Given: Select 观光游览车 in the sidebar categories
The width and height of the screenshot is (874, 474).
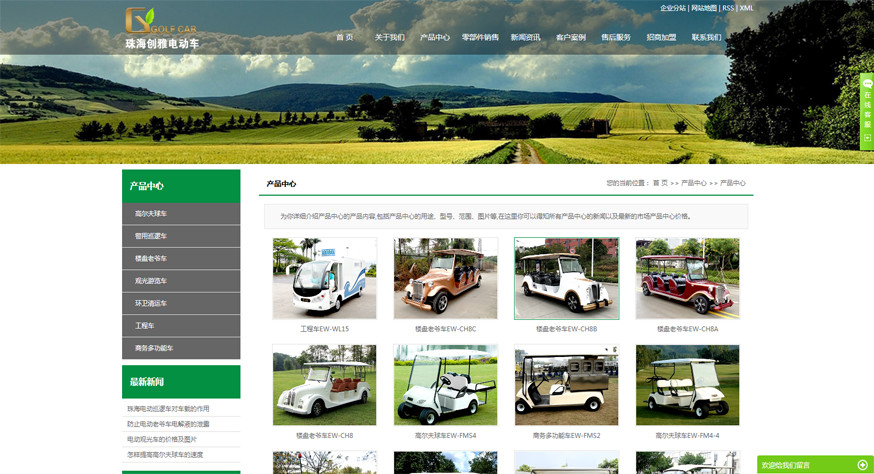Looking at the screenshot, I should (x=181, y=280).
